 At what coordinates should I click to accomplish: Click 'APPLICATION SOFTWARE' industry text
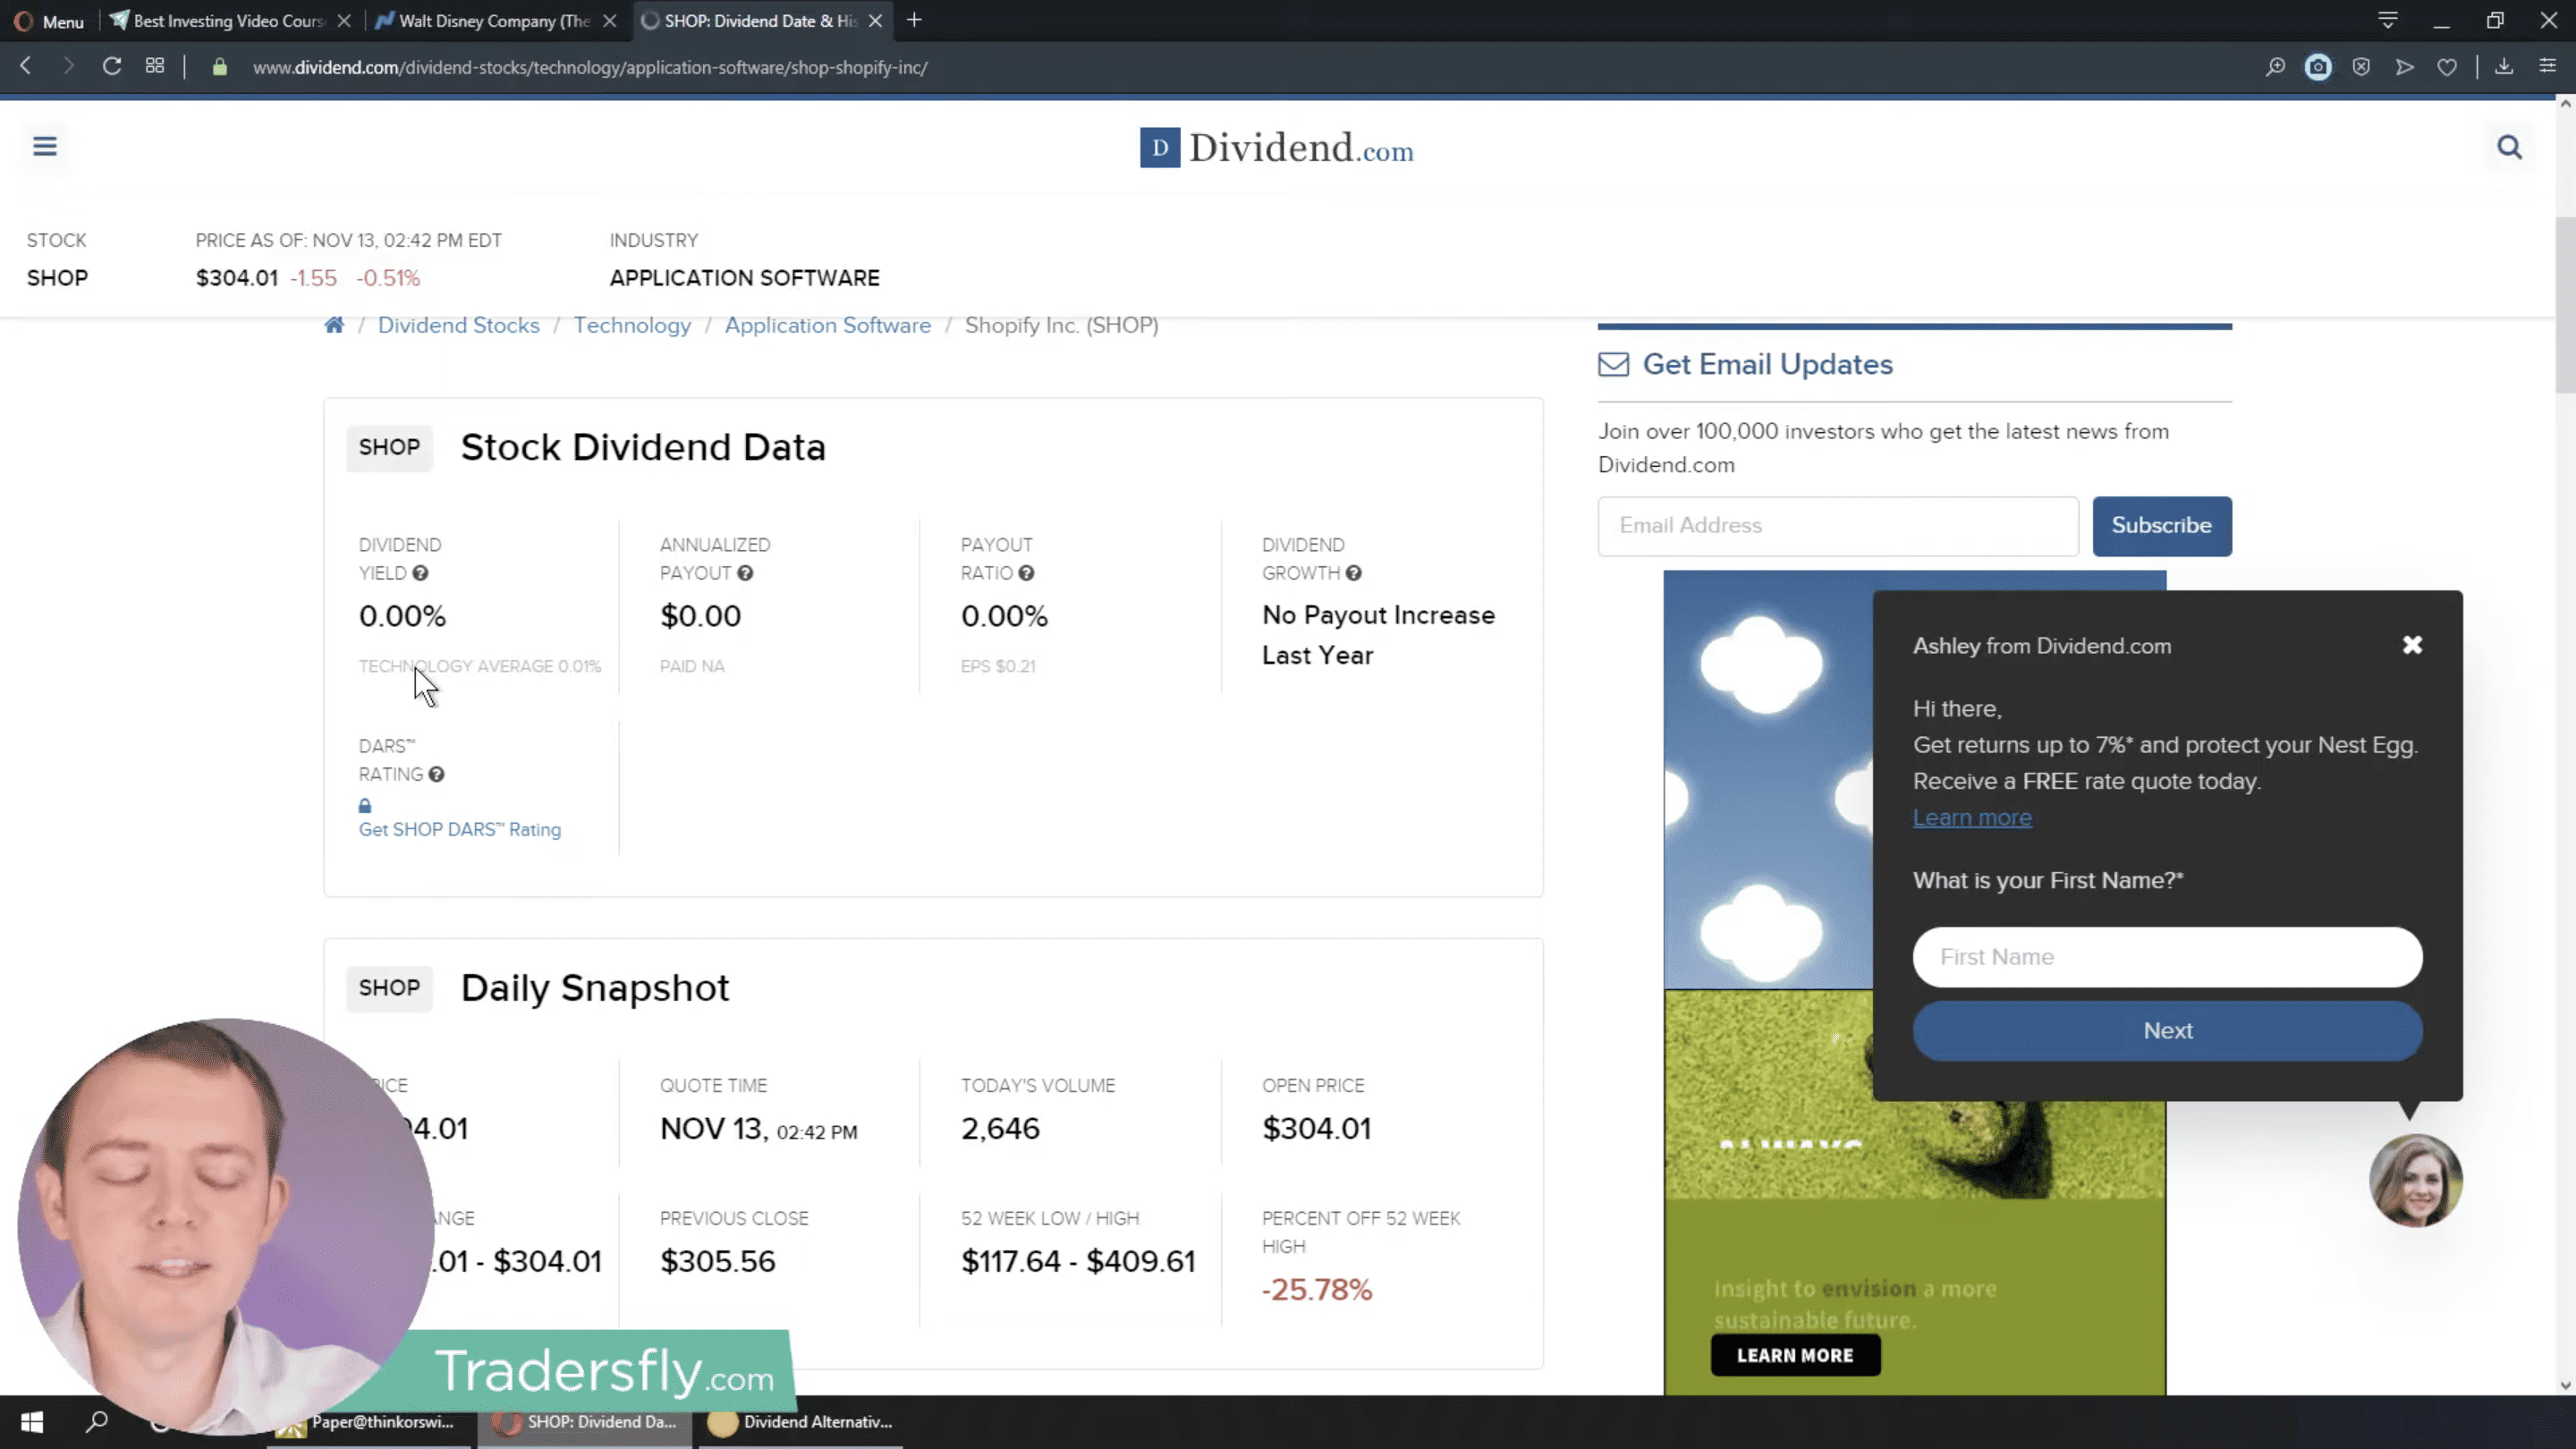[745, 278]
